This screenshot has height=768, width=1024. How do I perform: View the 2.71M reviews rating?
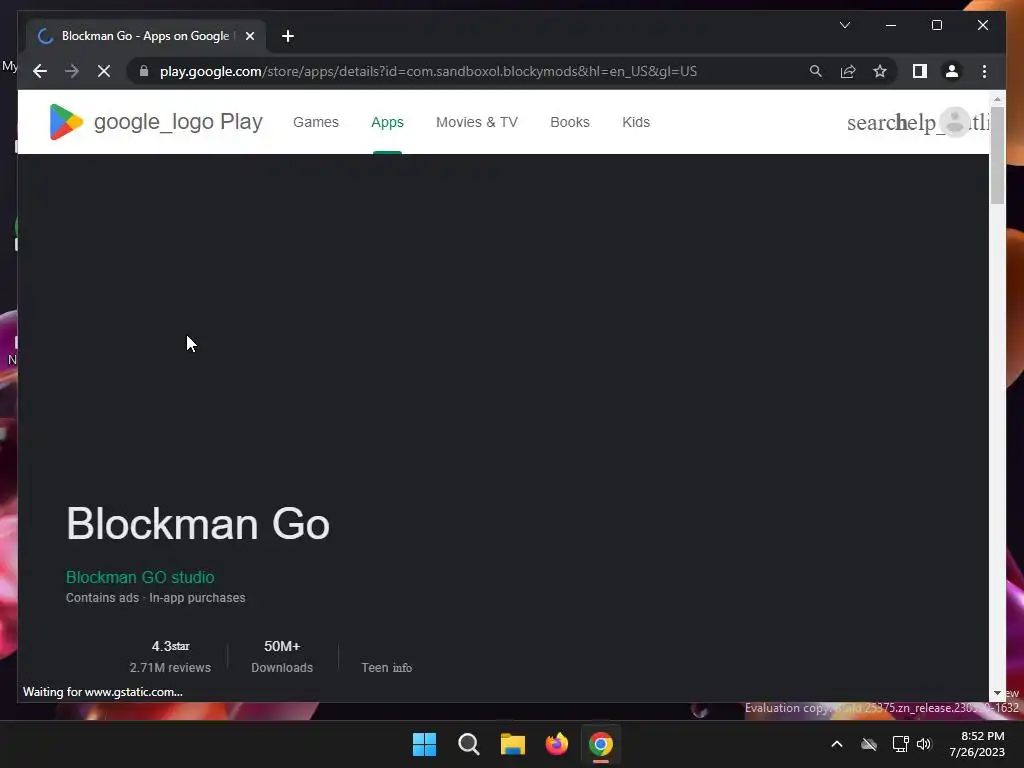tap(170, 656)
